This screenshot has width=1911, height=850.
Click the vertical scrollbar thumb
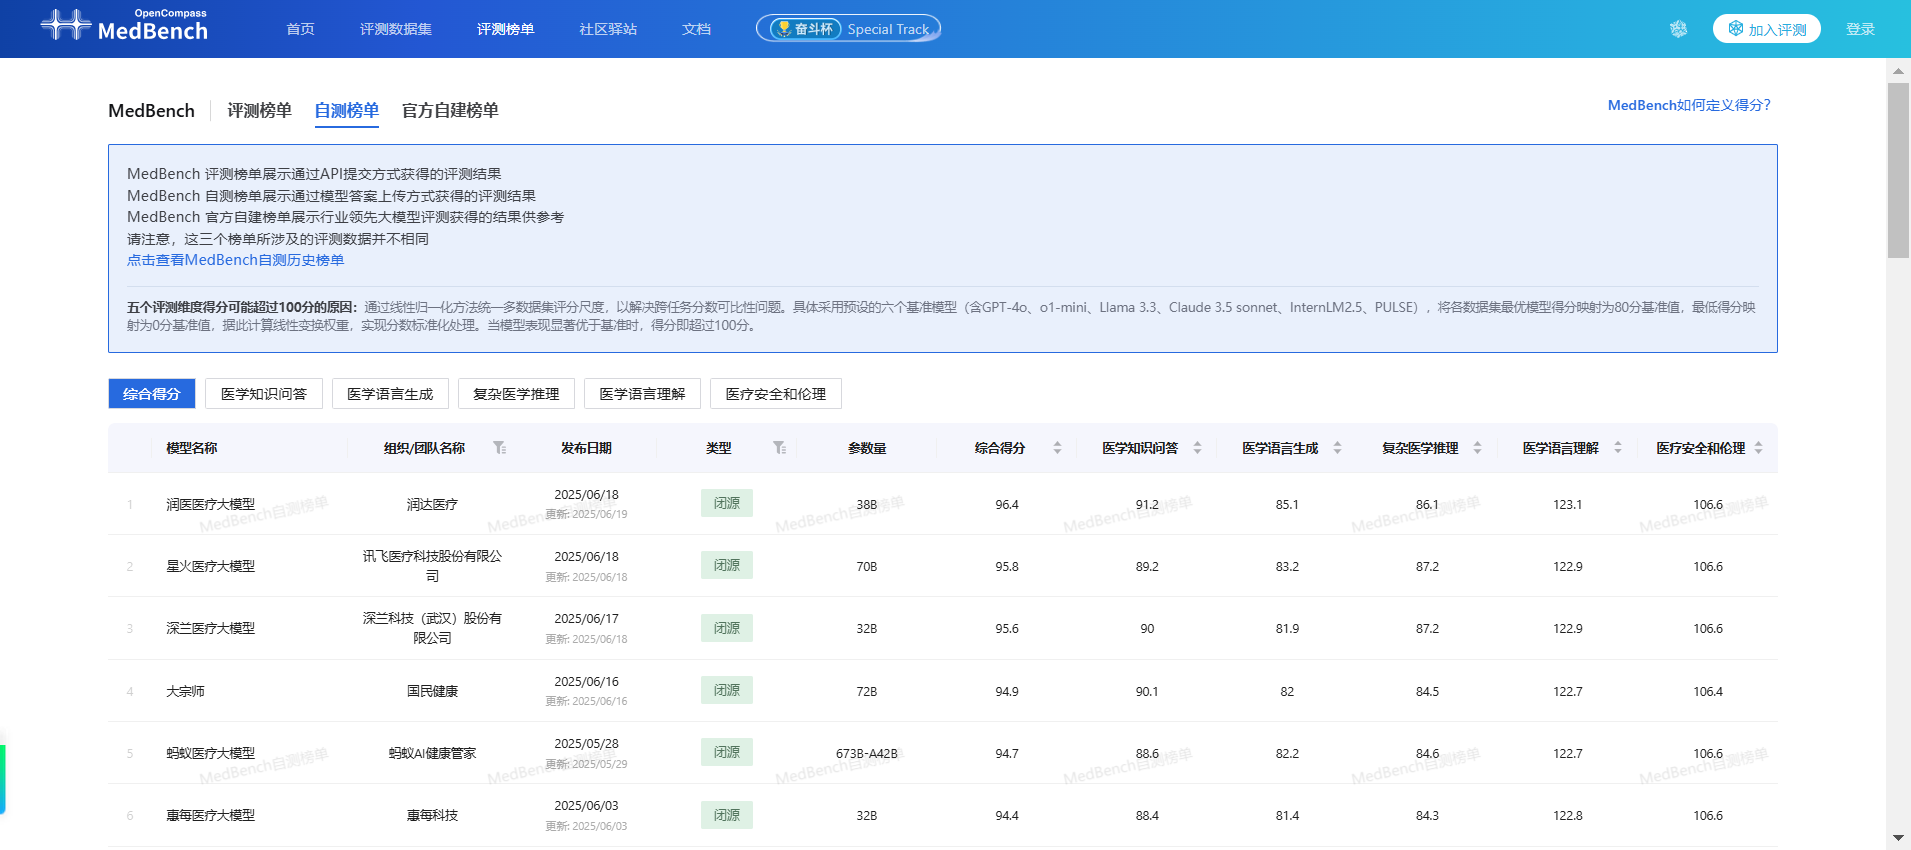pyautogui.click(x=1898, y=170)
